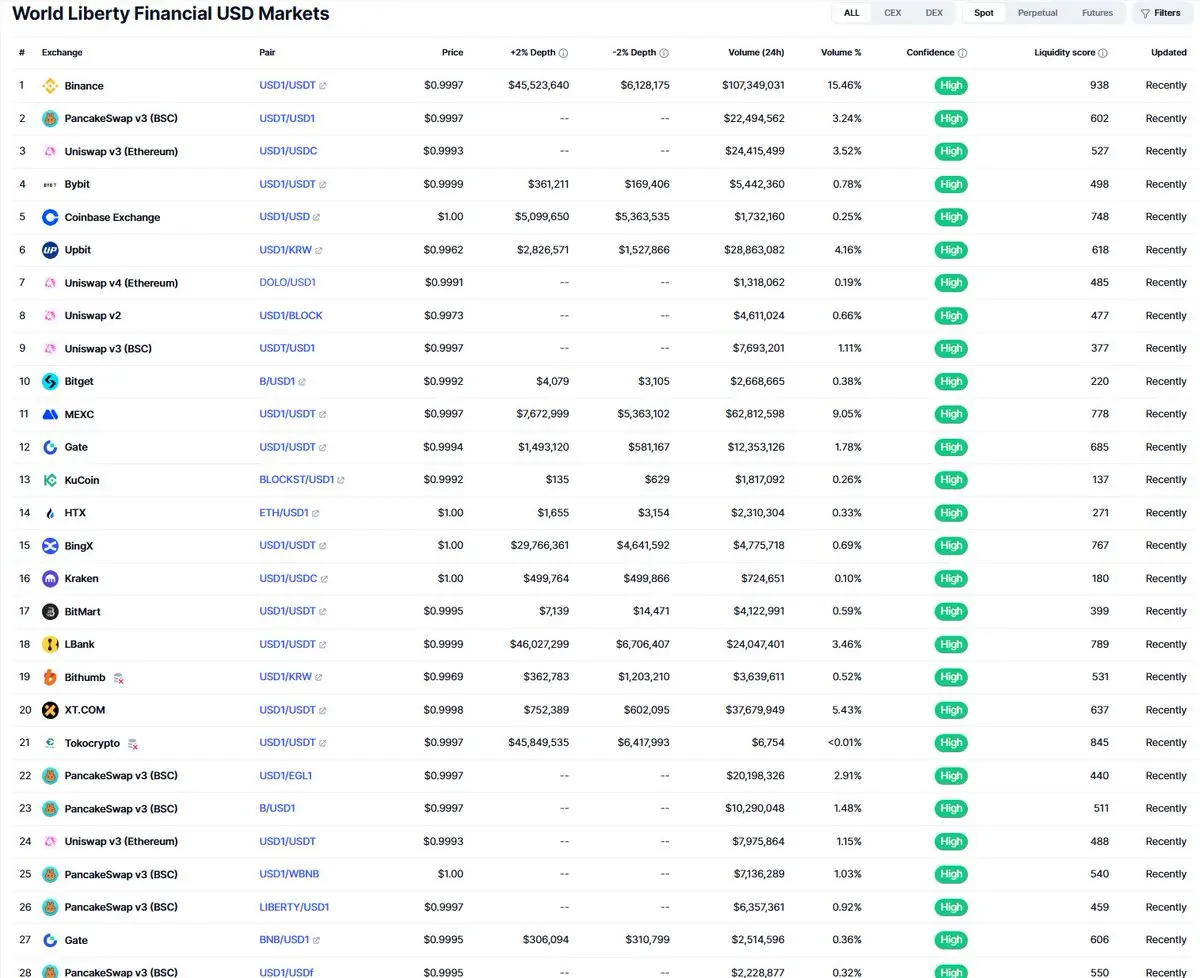Click the info icon beside Liquidity score
This screenshot has width=1200, height=978.
coord(1103,53)
